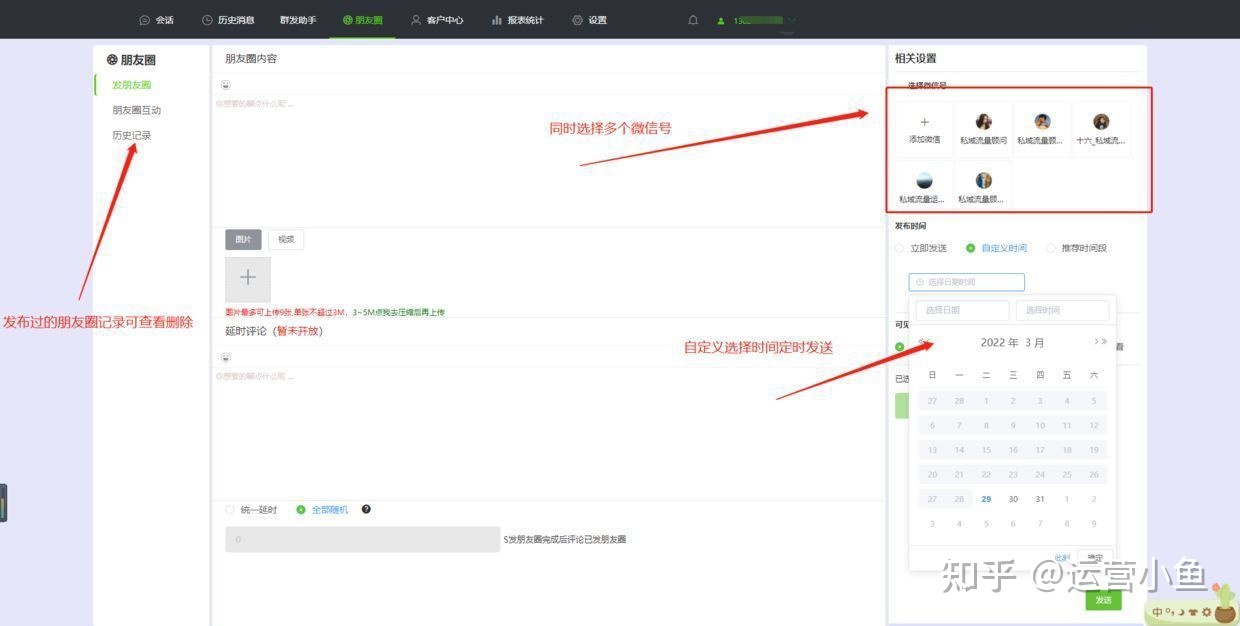Choose 统一延时 radio option
The width and height of the screenshot is (1240, 626).
pos(231,510)
